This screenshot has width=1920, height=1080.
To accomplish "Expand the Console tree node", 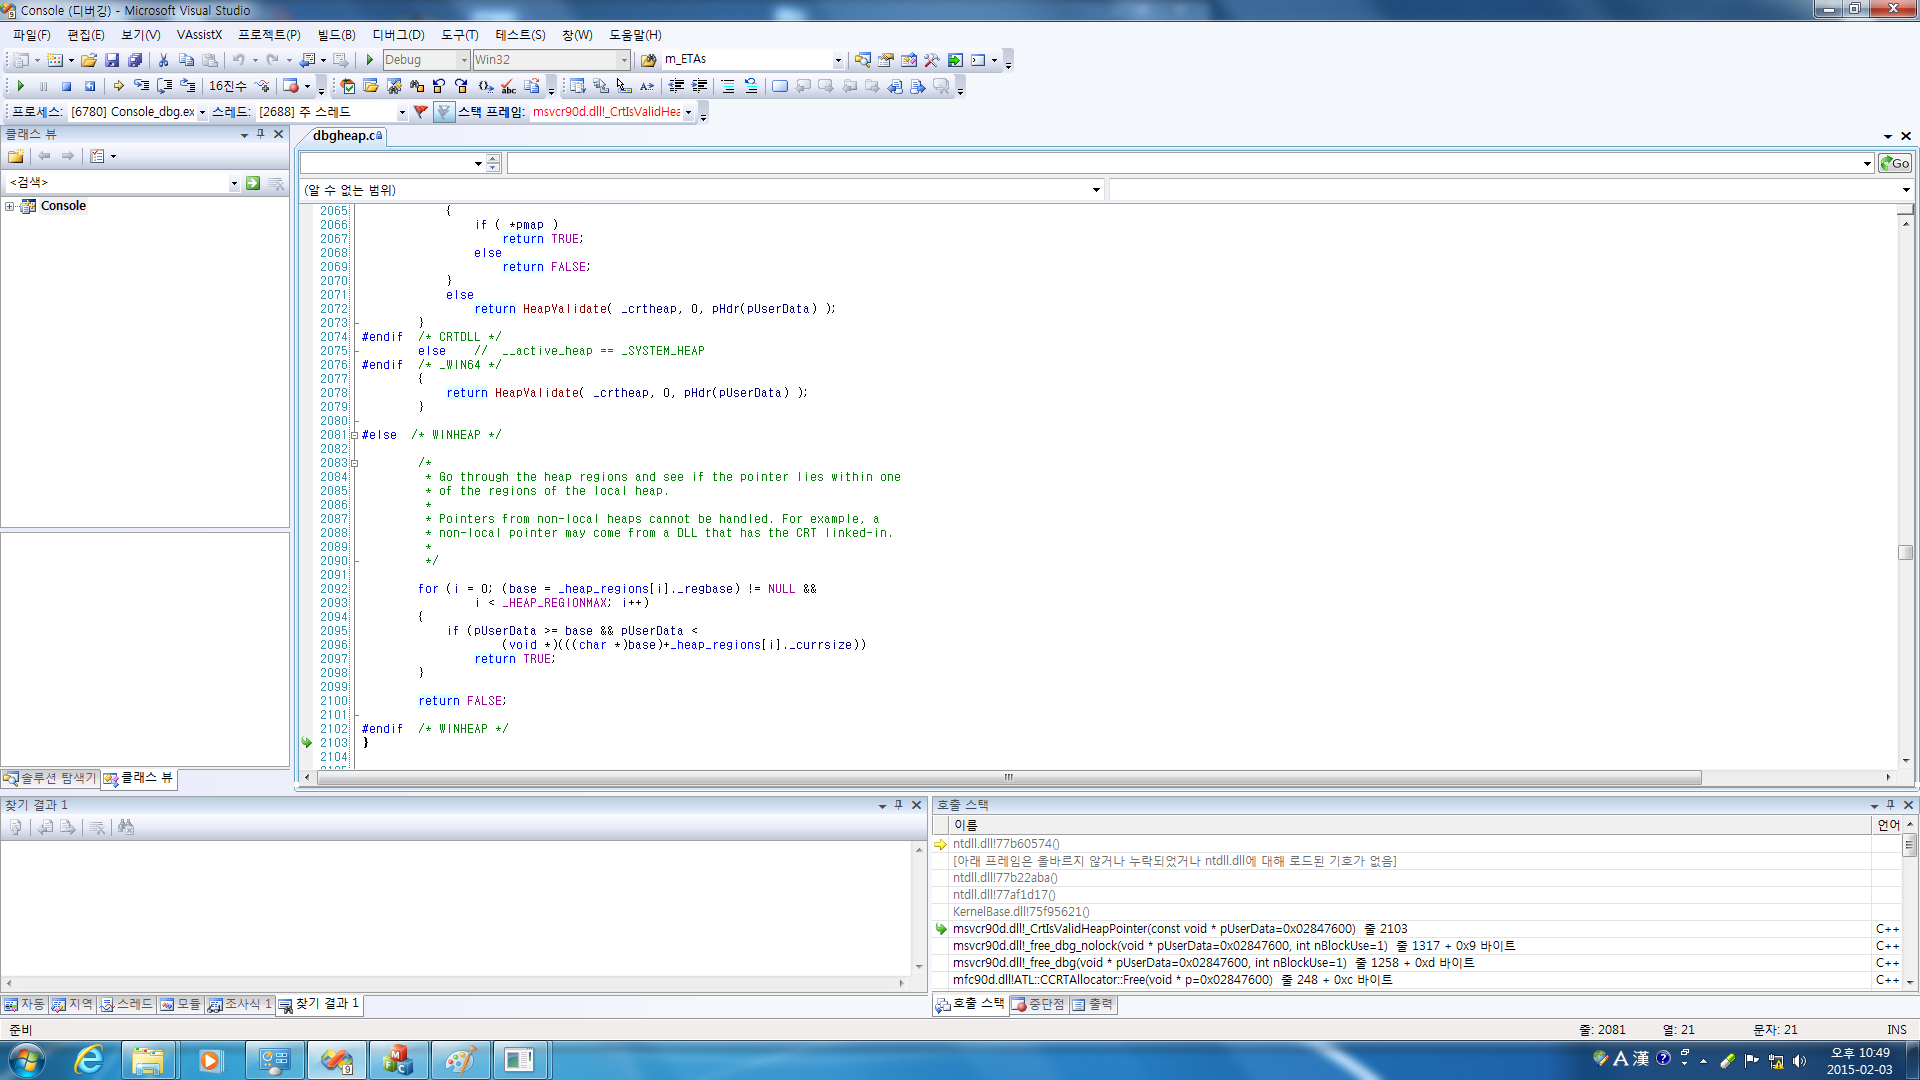I will [10, 206].
